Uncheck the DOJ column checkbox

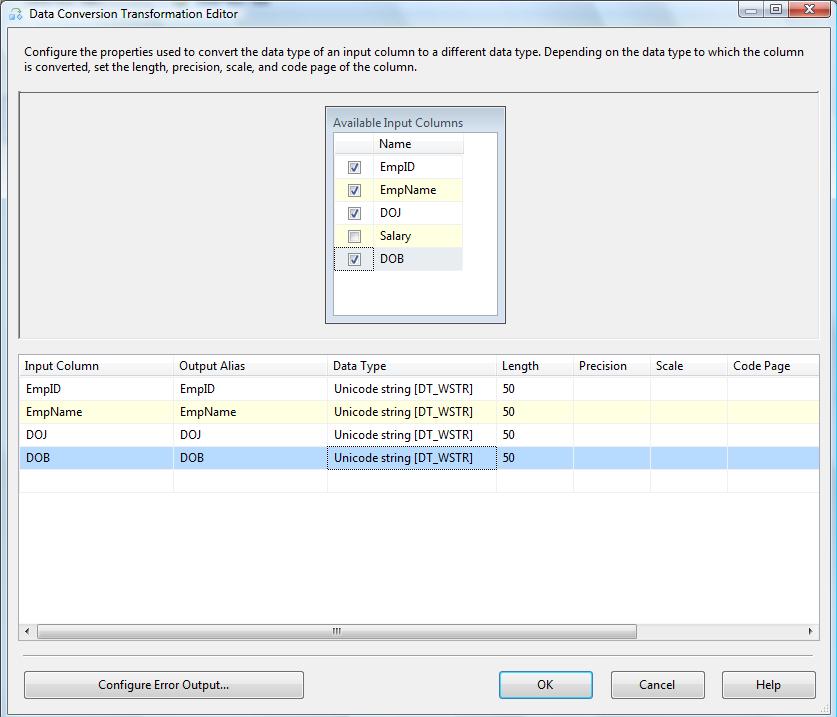click(x=354, y=214)
